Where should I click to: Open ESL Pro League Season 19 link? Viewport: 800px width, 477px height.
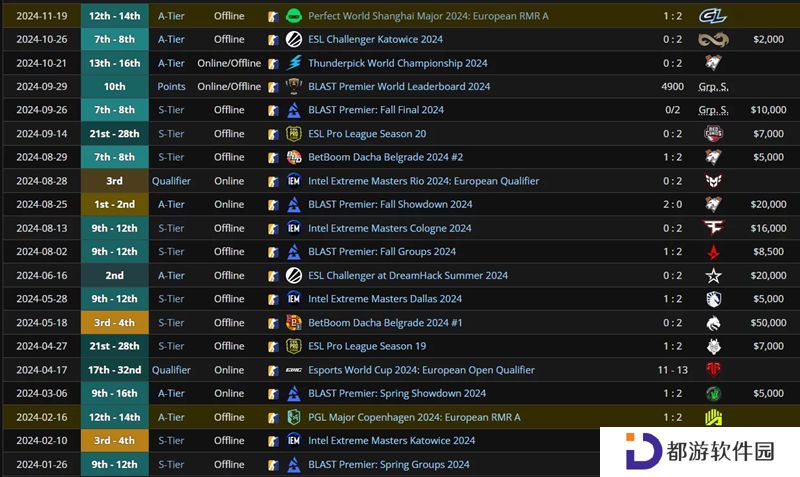367,346
